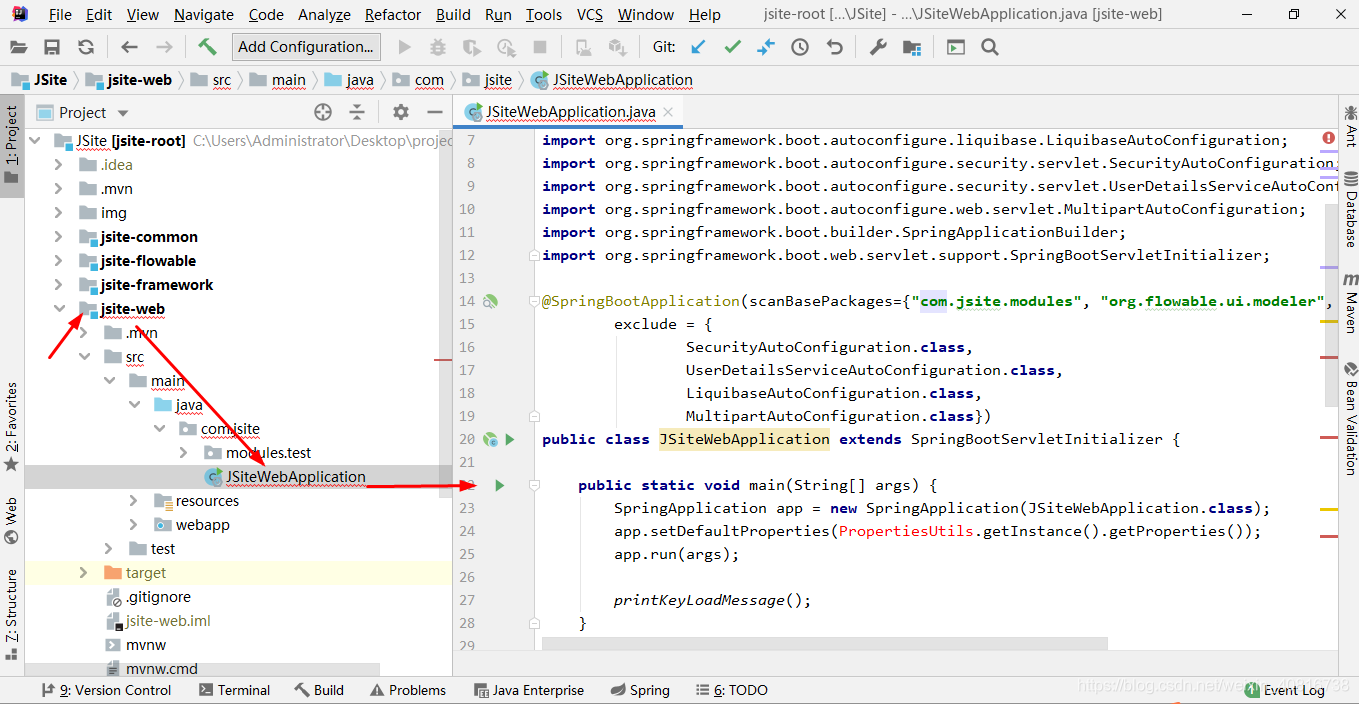Open the Java Enterprise tool window
The width and height of the screenshot is (1359, 704).
coord(527,690)
